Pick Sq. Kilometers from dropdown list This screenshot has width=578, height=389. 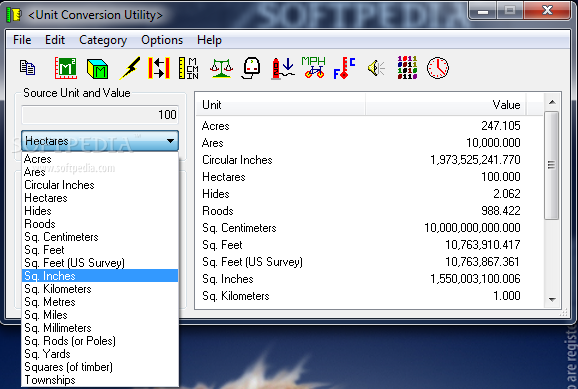click(100, 289)
